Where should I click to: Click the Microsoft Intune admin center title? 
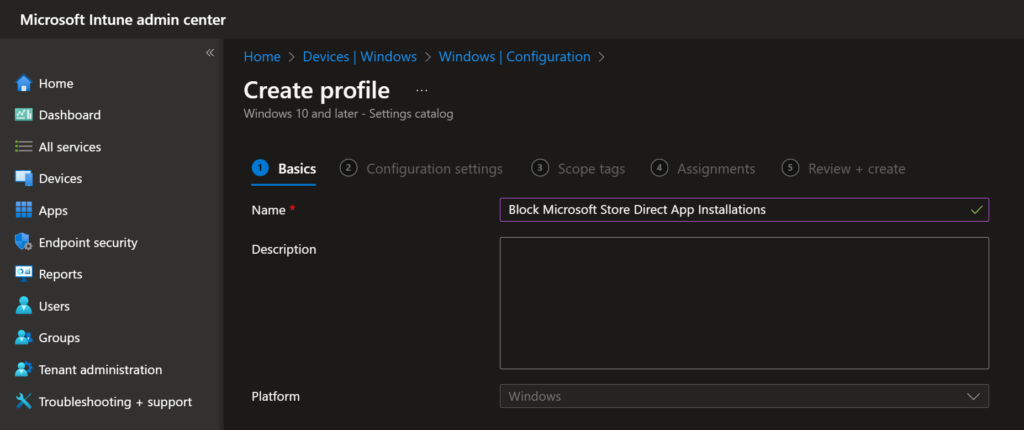coord(123,20)
